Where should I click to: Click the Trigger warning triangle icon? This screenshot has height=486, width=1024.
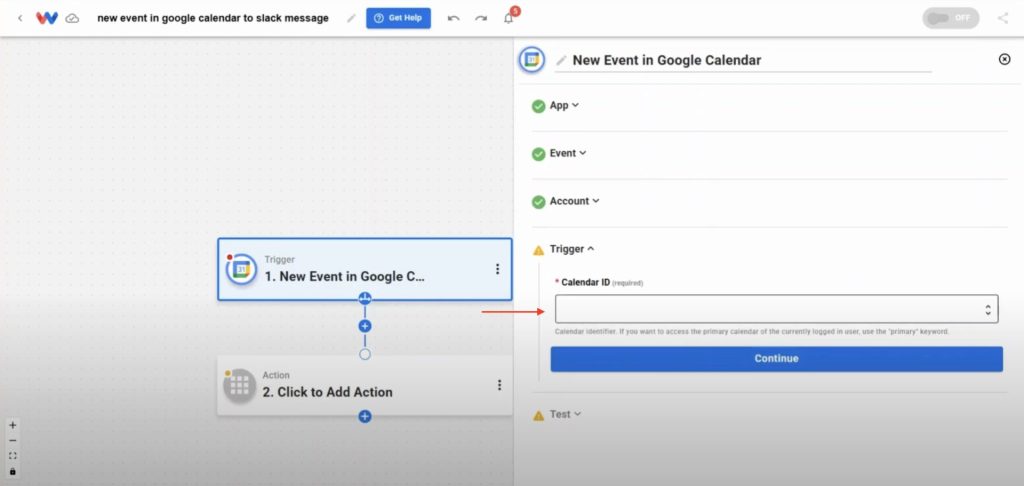coord(538,250)
